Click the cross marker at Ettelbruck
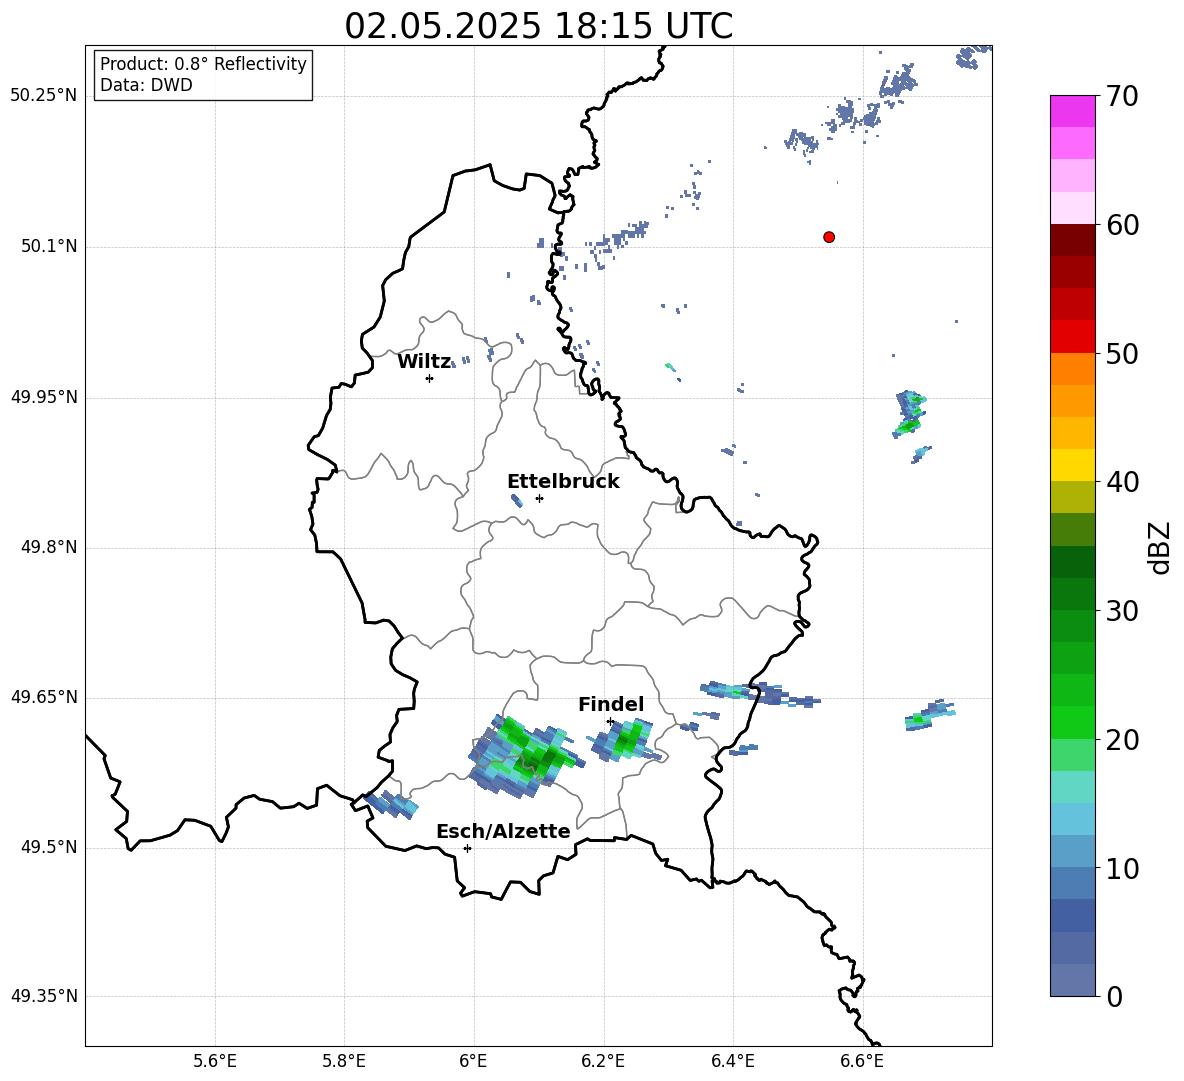Image resolution: width=1184 pixels, height=1081 pixels. [x=539, y=498]
